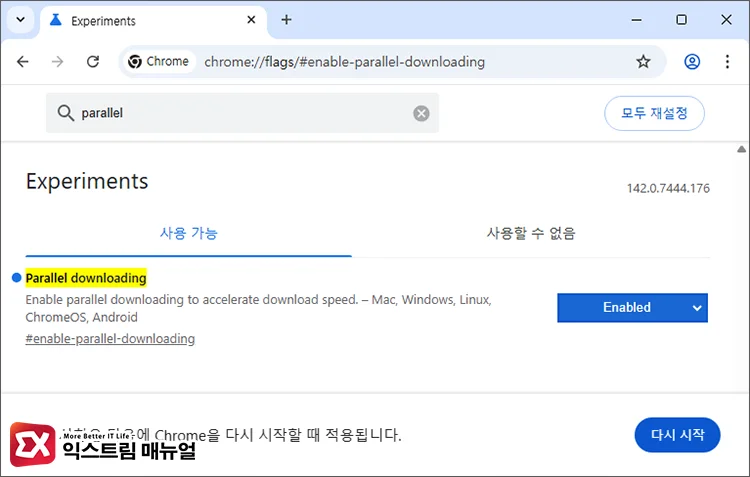Viewport: 750px width, 477px height.
Task: Click the forward navigation arrow
Action: (x=57, y=62)
